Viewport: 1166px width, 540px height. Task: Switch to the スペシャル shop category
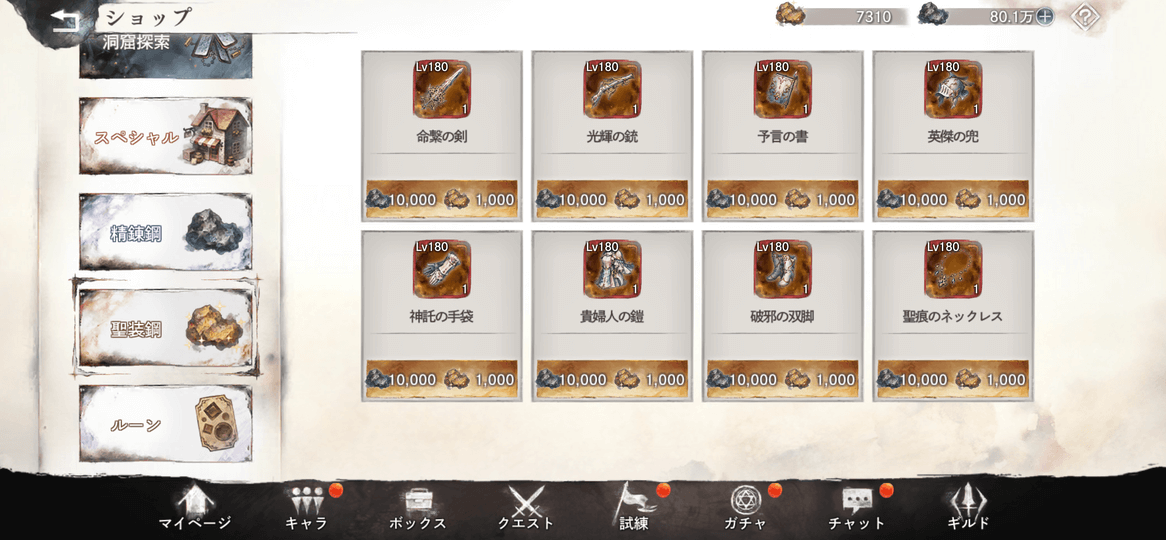166,137
